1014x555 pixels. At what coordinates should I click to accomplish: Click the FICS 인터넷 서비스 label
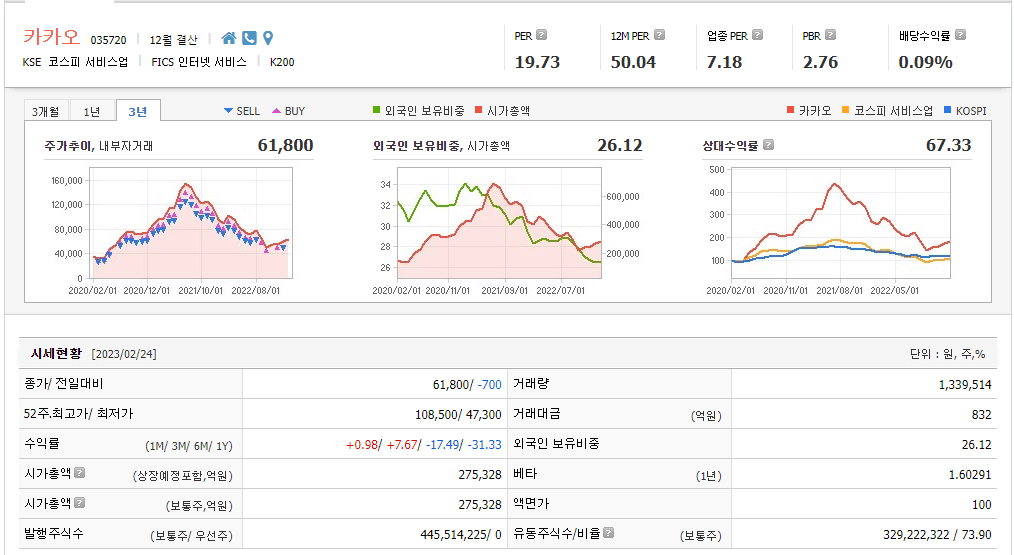[x=199, y=62]
